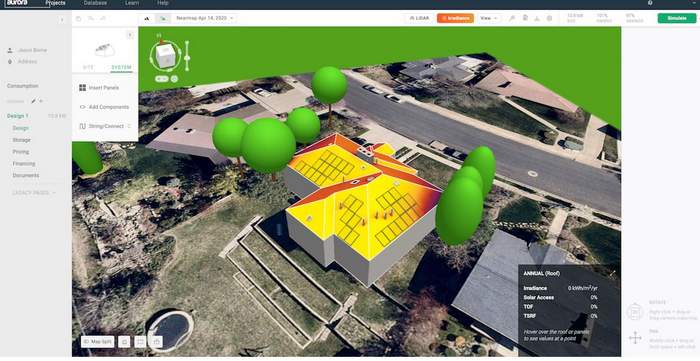Click the Insert Panels grid icon
The height and width of the screenshot is (361, 700).
click(83, 88)
